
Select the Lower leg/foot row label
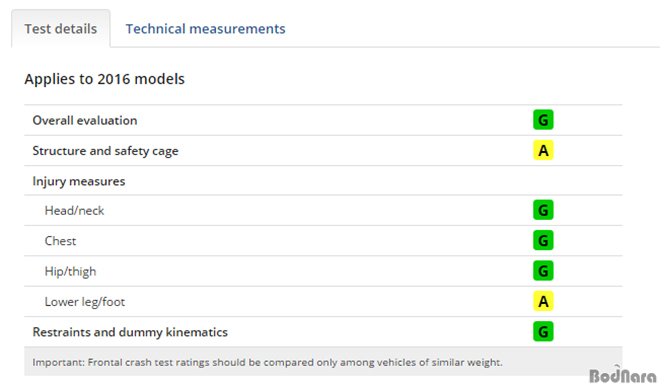tap(85, 302)
